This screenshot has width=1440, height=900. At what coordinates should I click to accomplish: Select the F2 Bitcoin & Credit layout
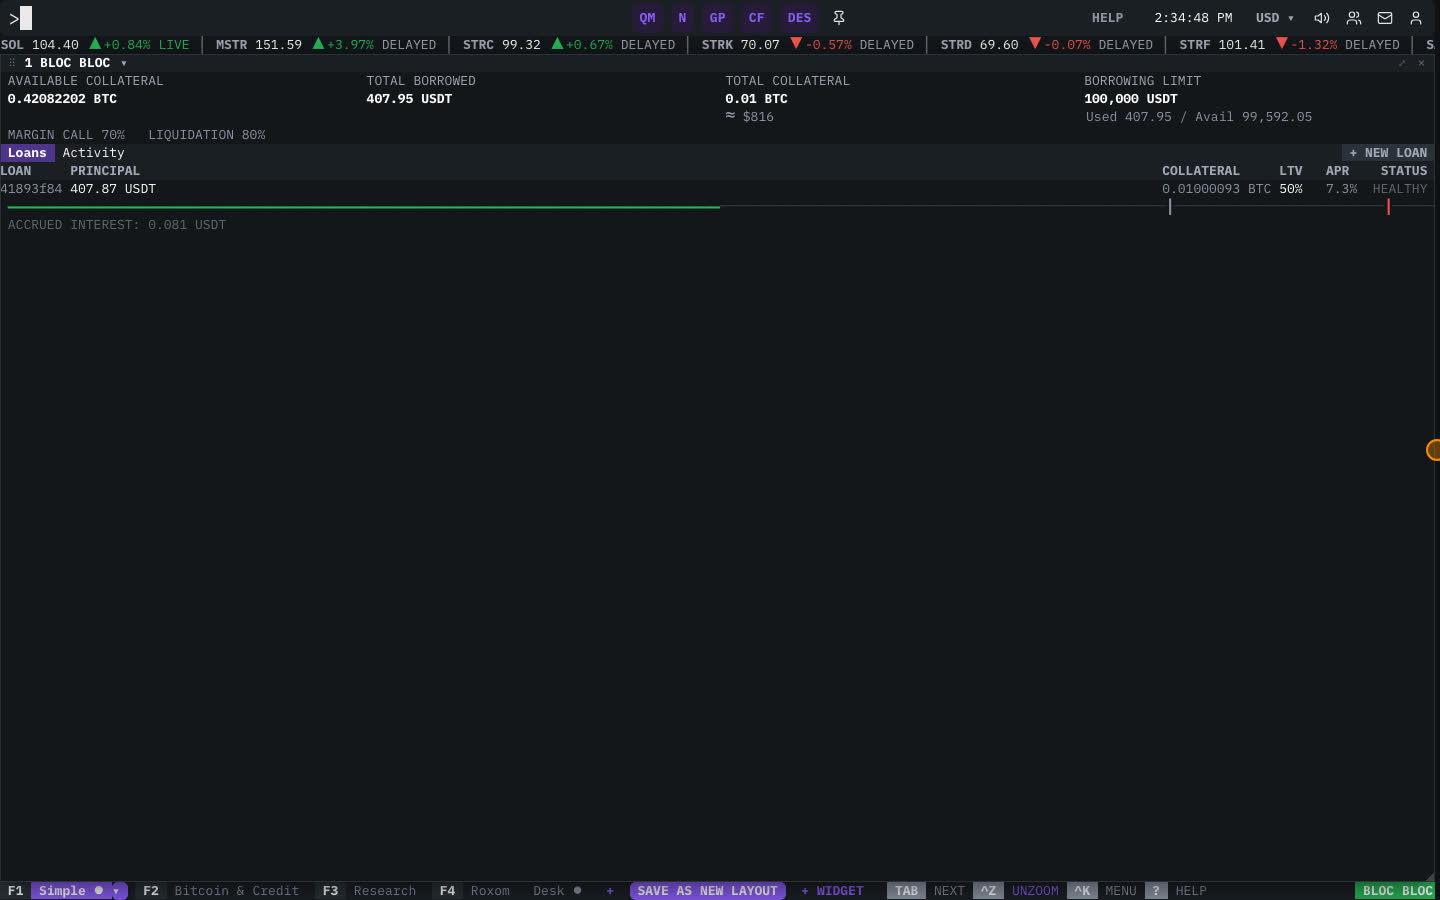click(221, 891)
